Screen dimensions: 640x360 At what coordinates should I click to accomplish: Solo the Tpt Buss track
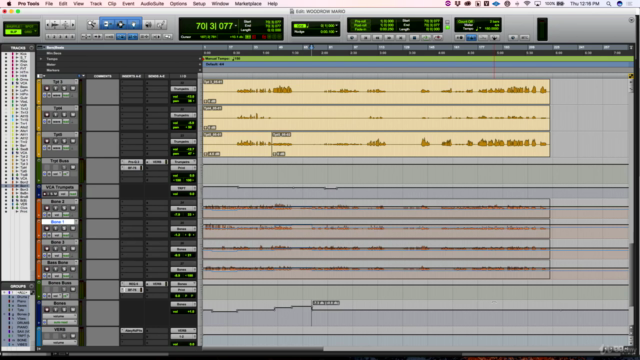[x=64, y=167]
